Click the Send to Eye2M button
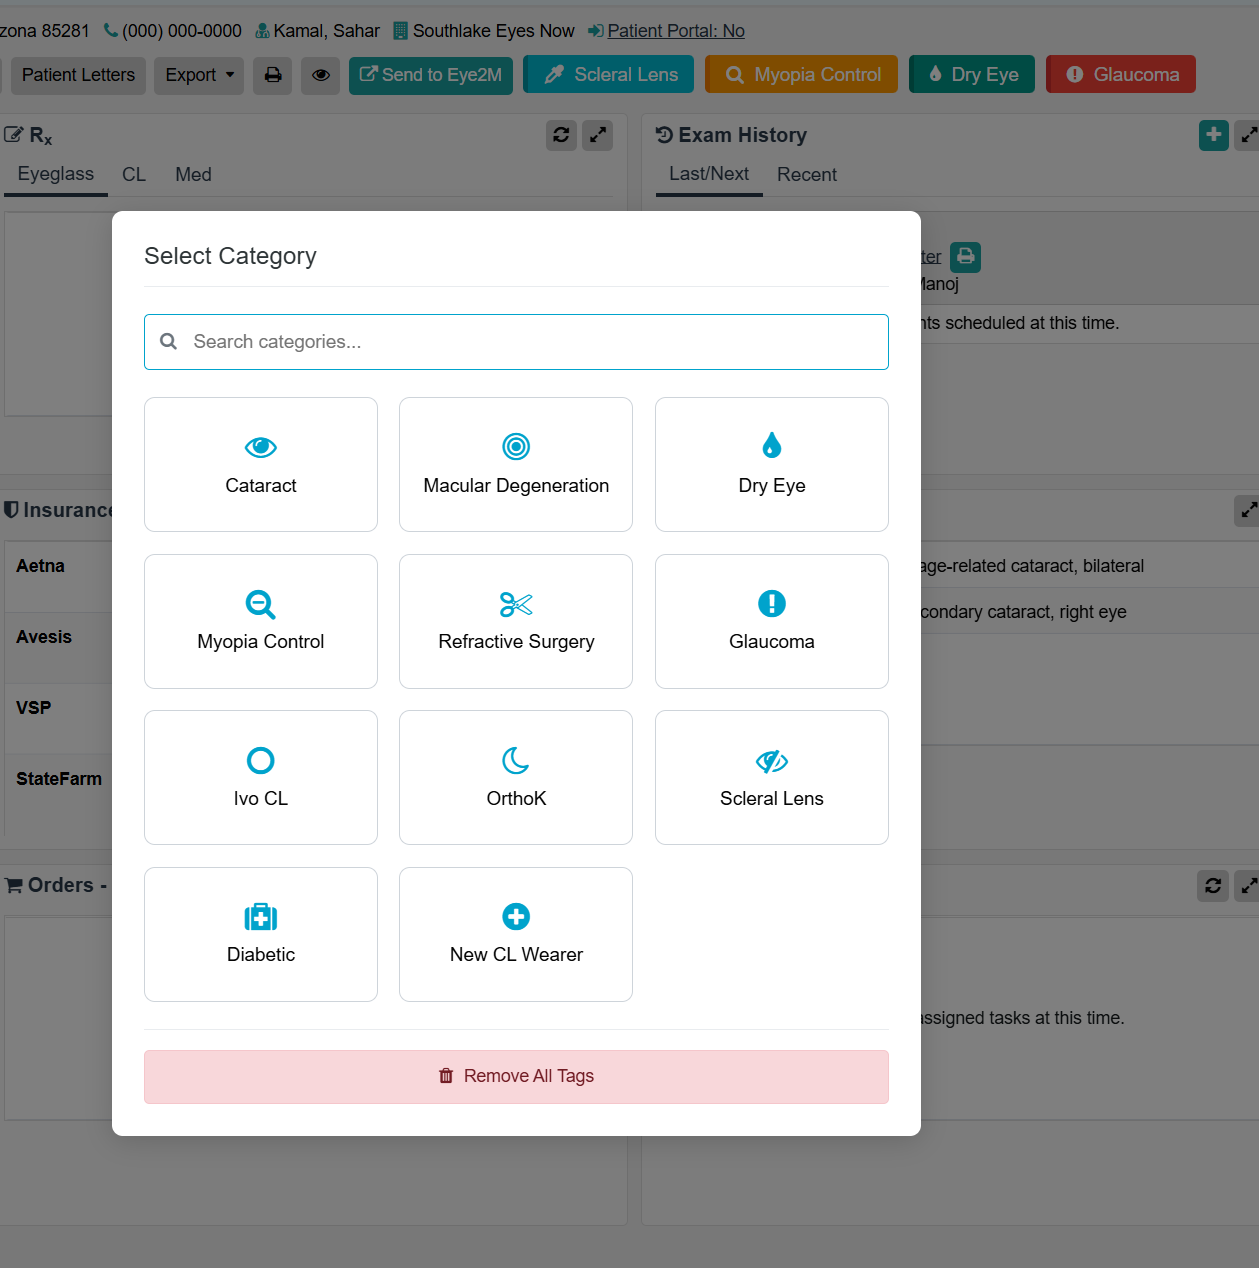The height and width of the screenshot is (1268, 1259). point(430,75)
